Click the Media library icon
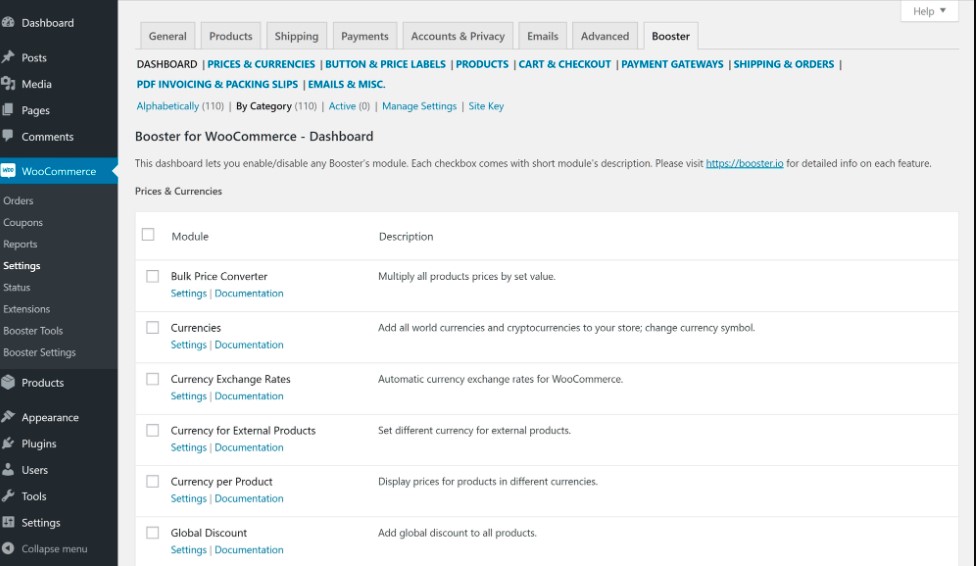This screenshot has width=976, height=566. point(7,83)
